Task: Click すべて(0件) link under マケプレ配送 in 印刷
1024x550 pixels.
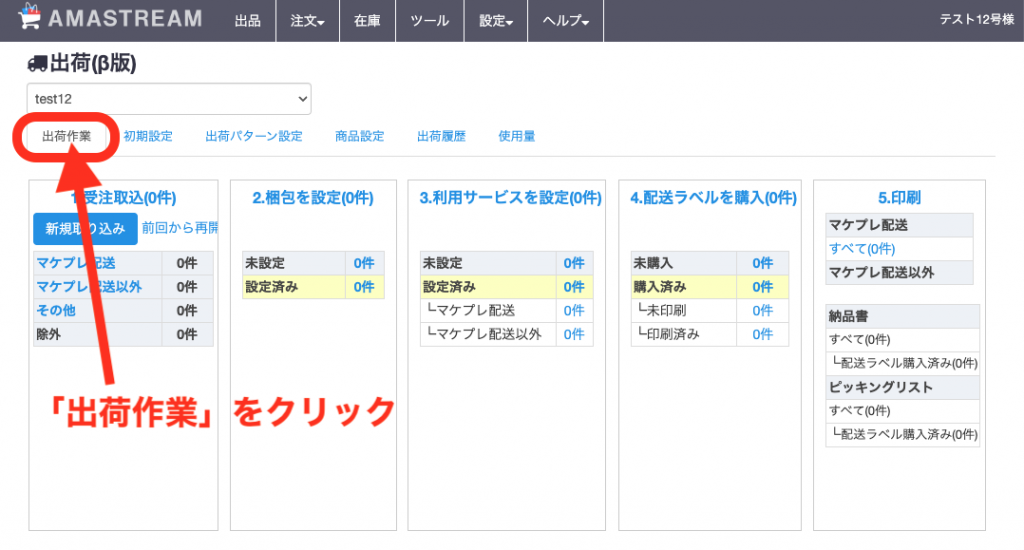Action: [x=862, y=249]
